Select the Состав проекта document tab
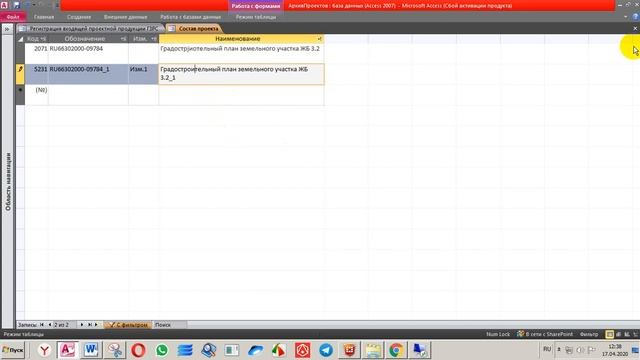This screenshot has width=640, height=360. coord(194,29)
